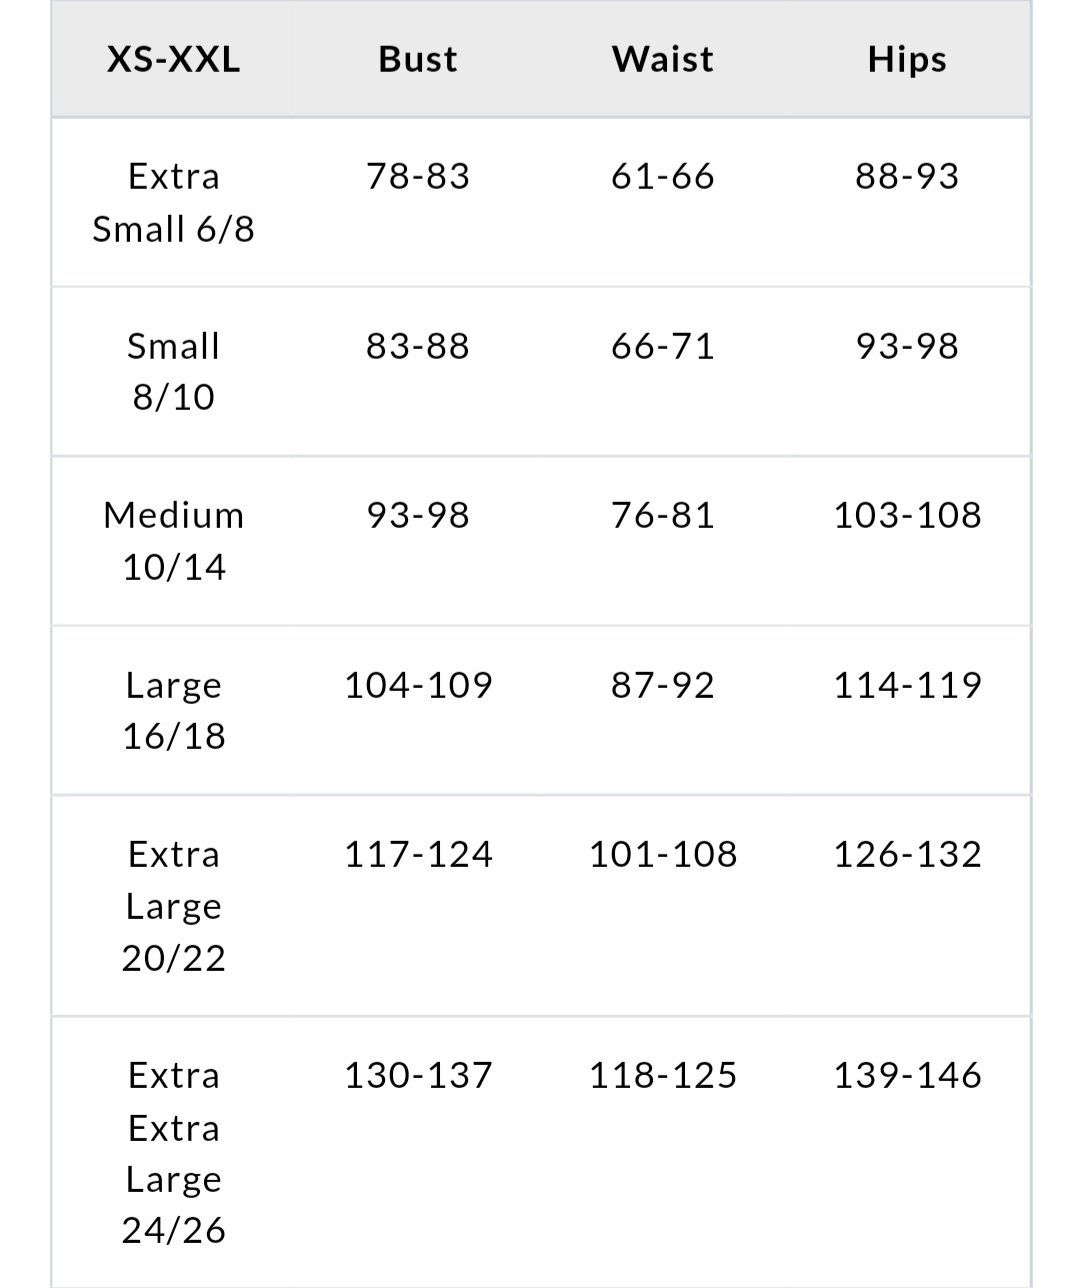Select the Large 16/18 size label
Viewport: 1080px width, 1288px height.
pos(173,710)
